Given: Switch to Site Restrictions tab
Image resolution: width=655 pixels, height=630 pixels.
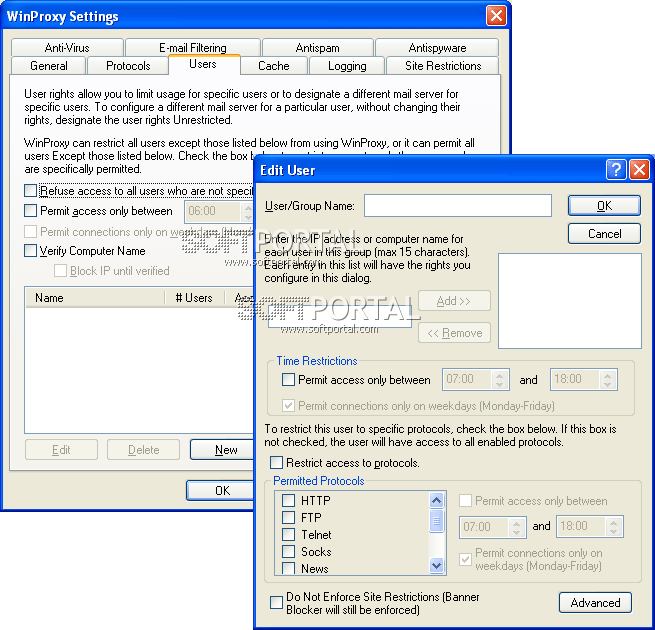Looking at the screenshot, I should (x=443, y=66).
